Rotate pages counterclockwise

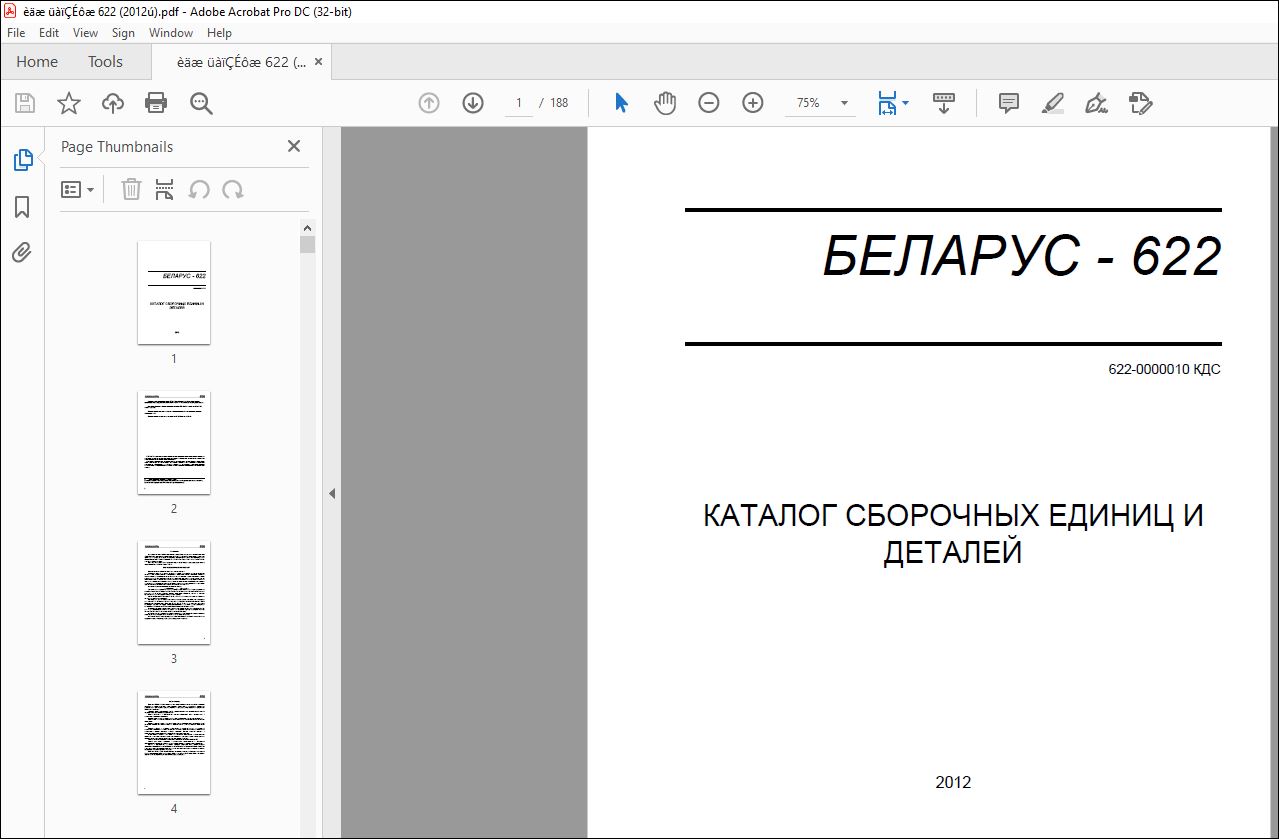pyautogui.click(x=199, y=189)
